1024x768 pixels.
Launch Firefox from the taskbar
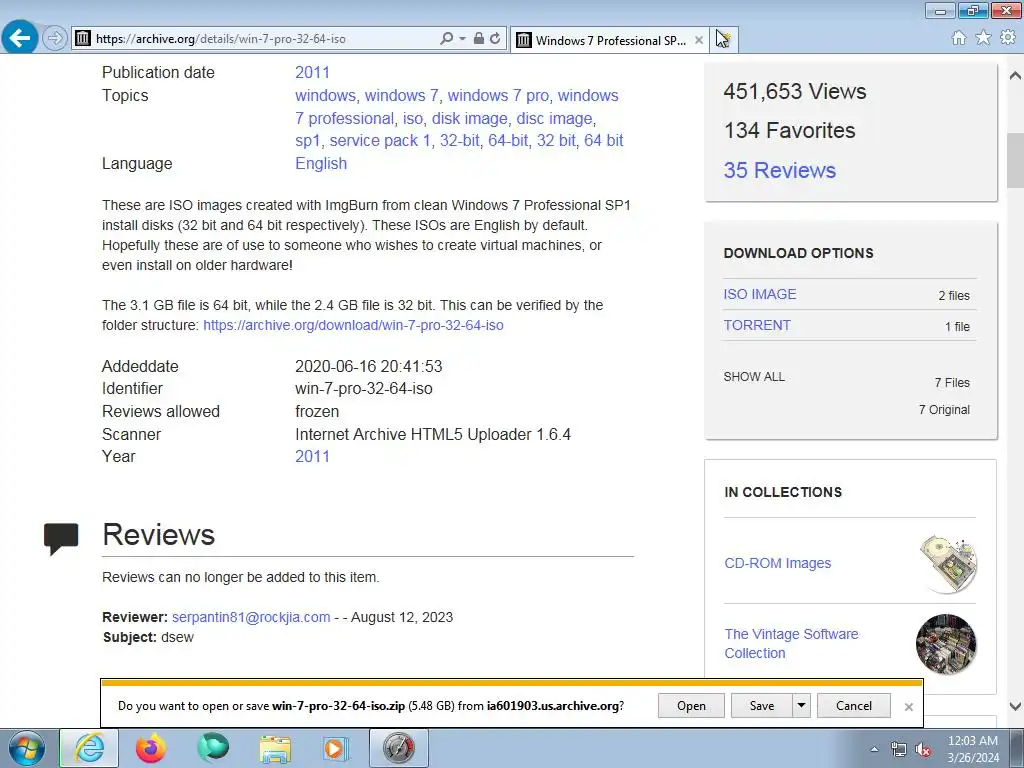coord(151,748)
